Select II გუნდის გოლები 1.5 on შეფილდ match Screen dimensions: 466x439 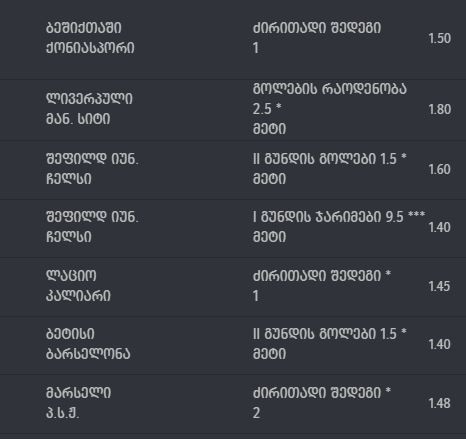[x=329, y=159]
